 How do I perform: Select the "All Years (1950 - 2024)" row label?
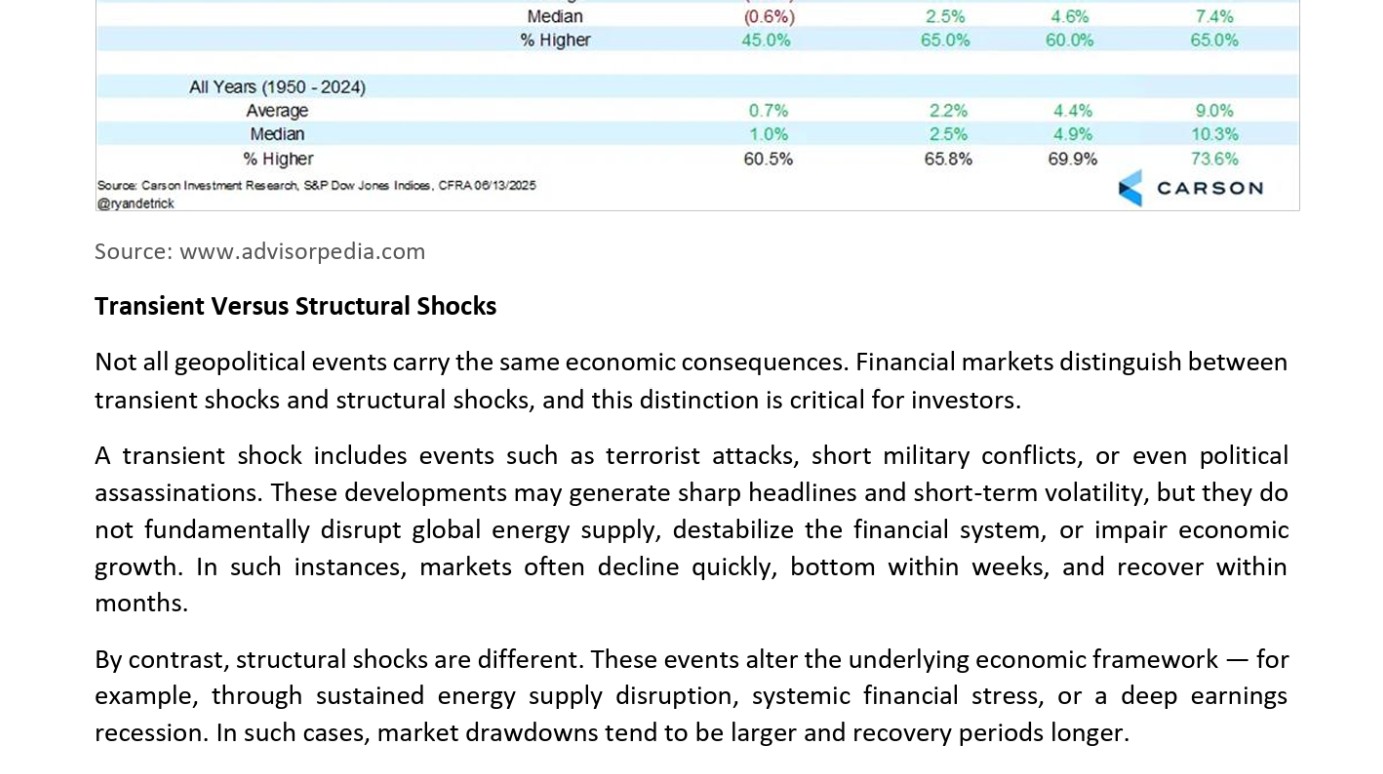click(277, 87)
